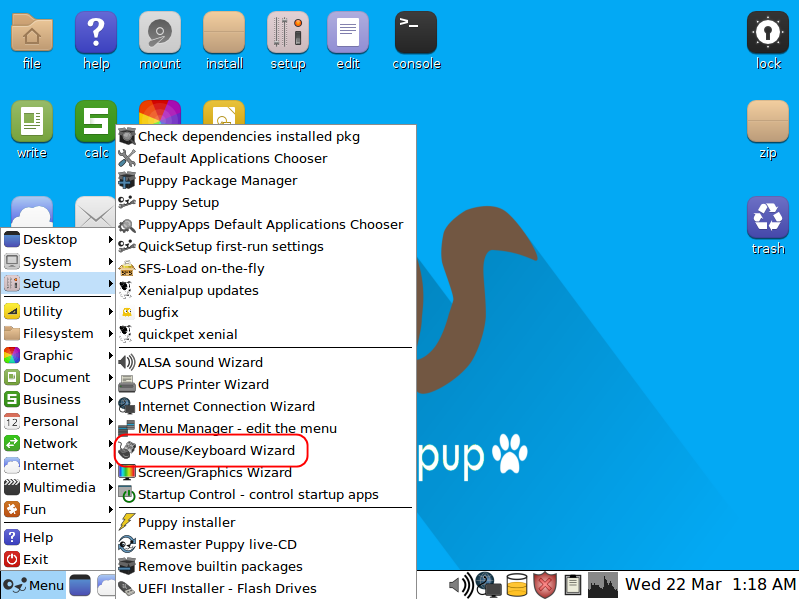Open the file desktop icon
The width and height of the screenshot is (799, 599).
(32, 33)
